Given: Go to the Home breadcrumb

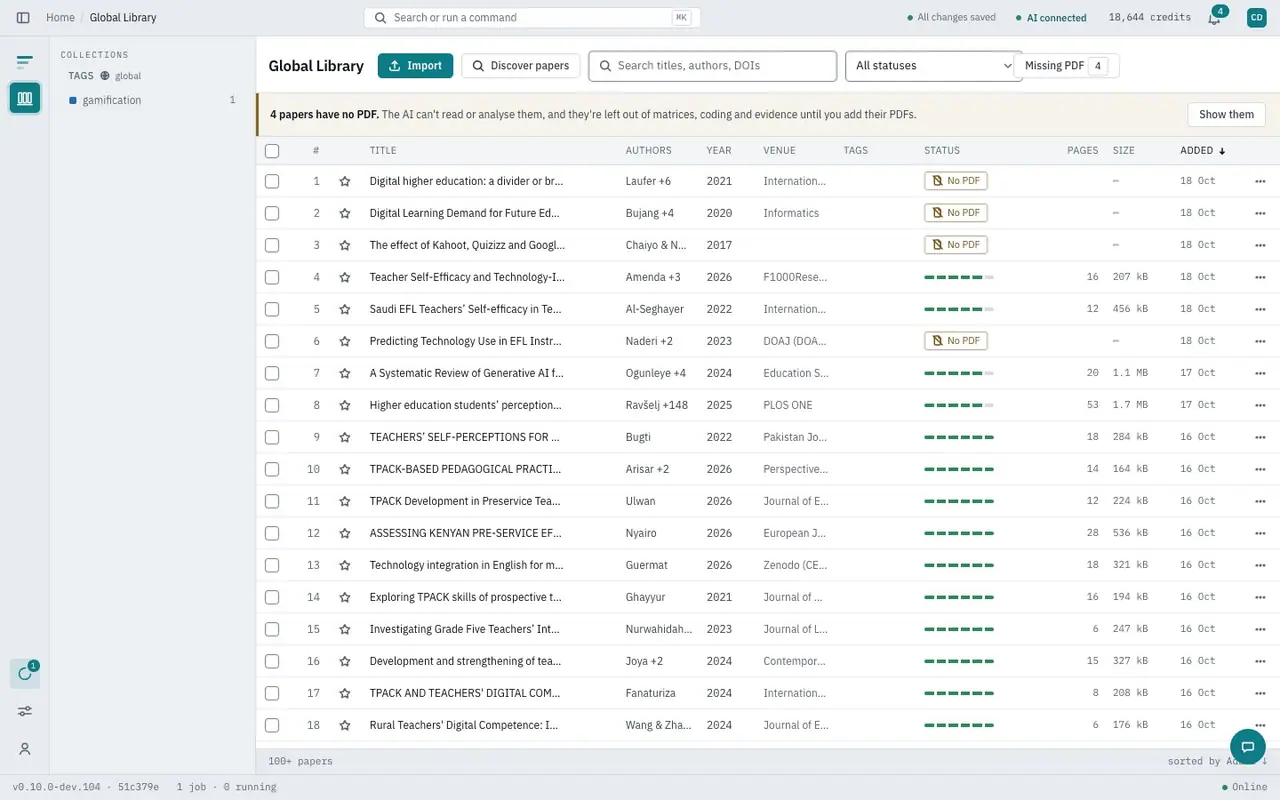Looking at the screenshot, I should coord(60,17).
